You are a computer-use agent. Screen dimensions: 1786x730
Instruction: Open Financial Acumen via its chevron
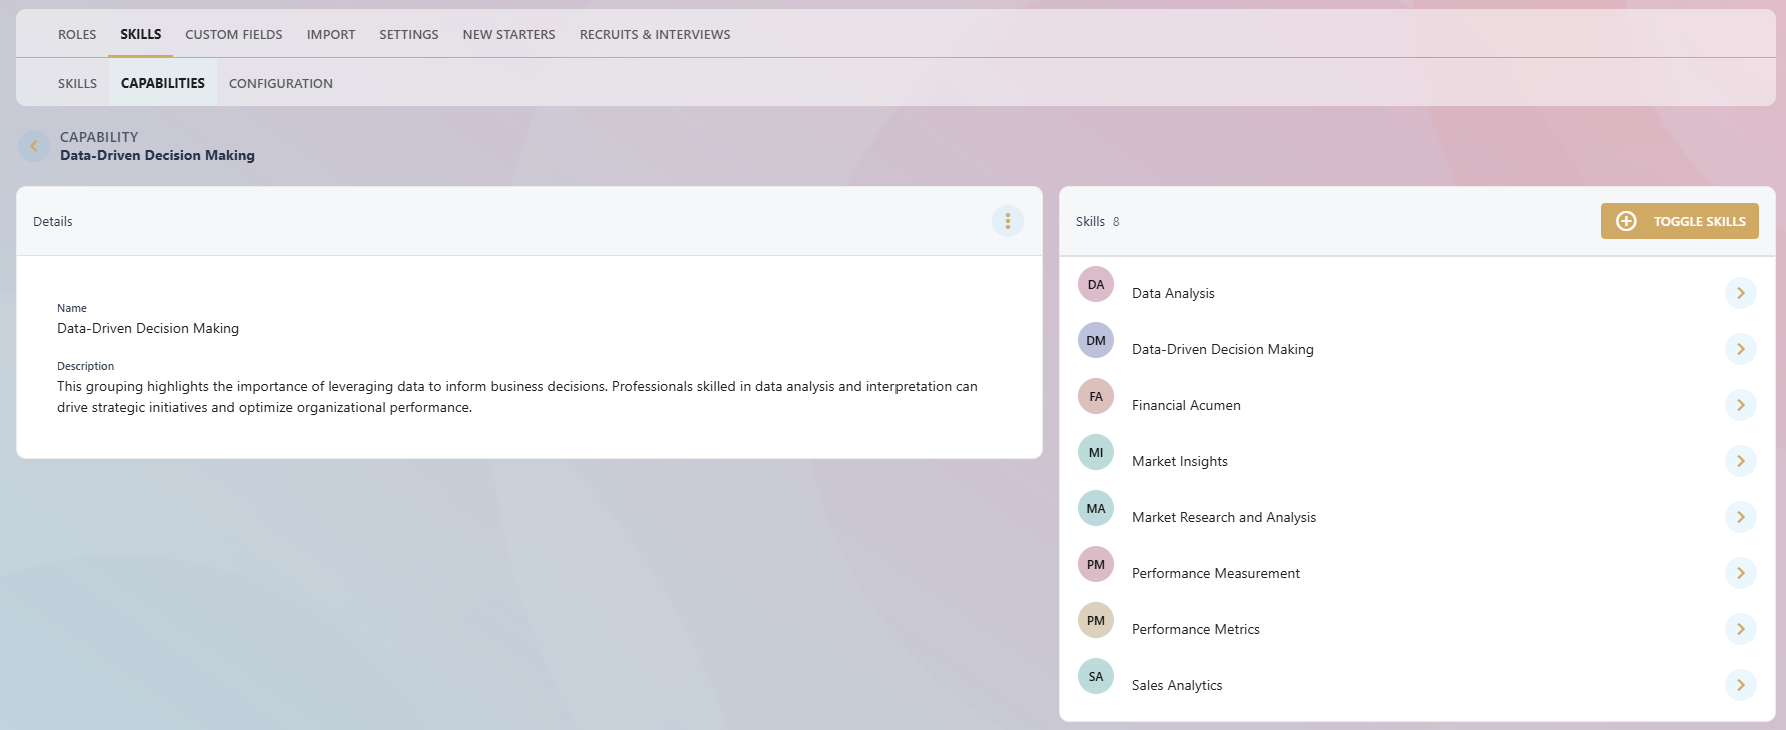coord(1741,405)
